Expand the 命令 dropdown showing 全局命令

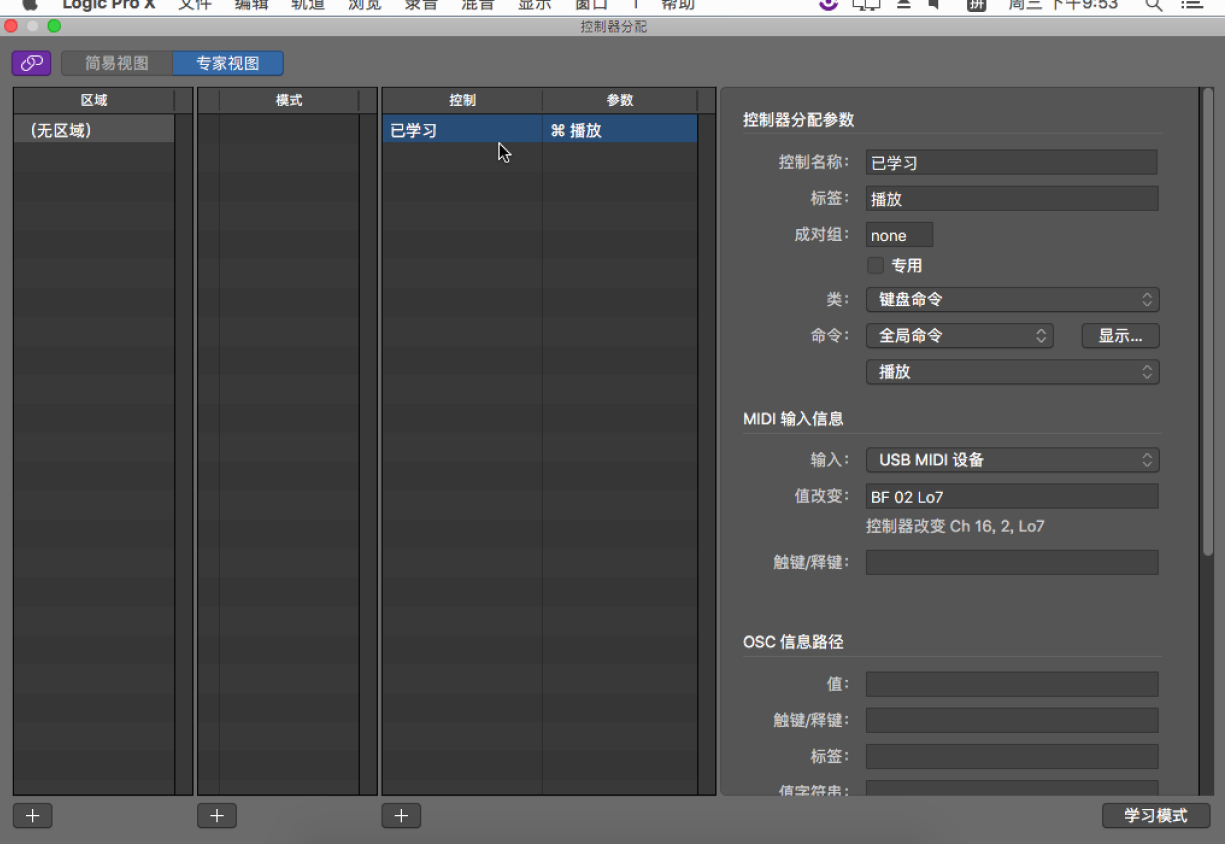click(959, 336)
